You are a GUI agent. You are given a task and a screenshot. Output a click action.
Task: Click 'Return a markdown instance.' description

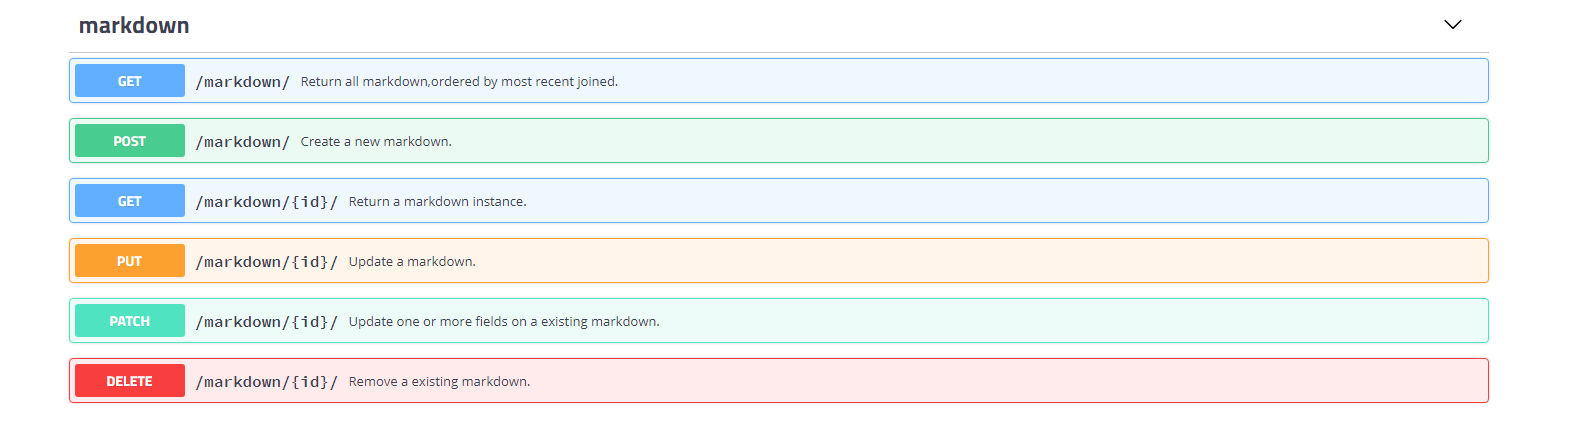point(437,202)
